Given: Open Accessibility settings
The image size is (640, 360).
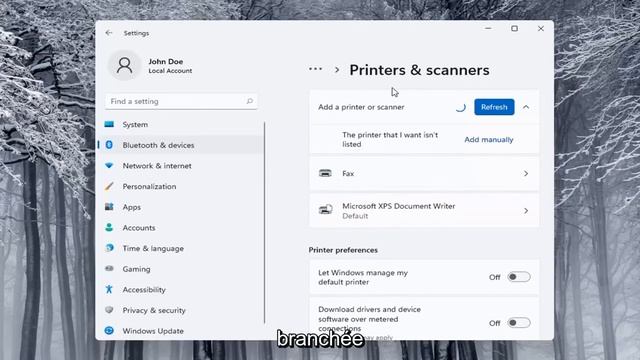Looking at the screenshot, I should pos(180,289).
